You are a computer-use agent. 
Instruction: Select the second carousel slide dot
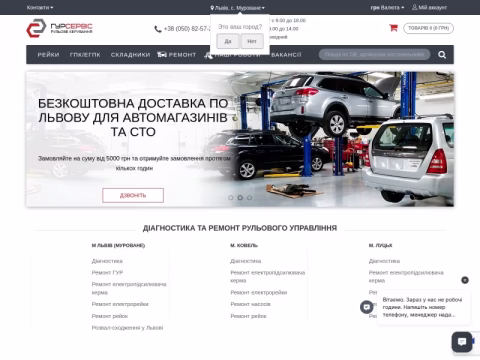tap(240, 198)
